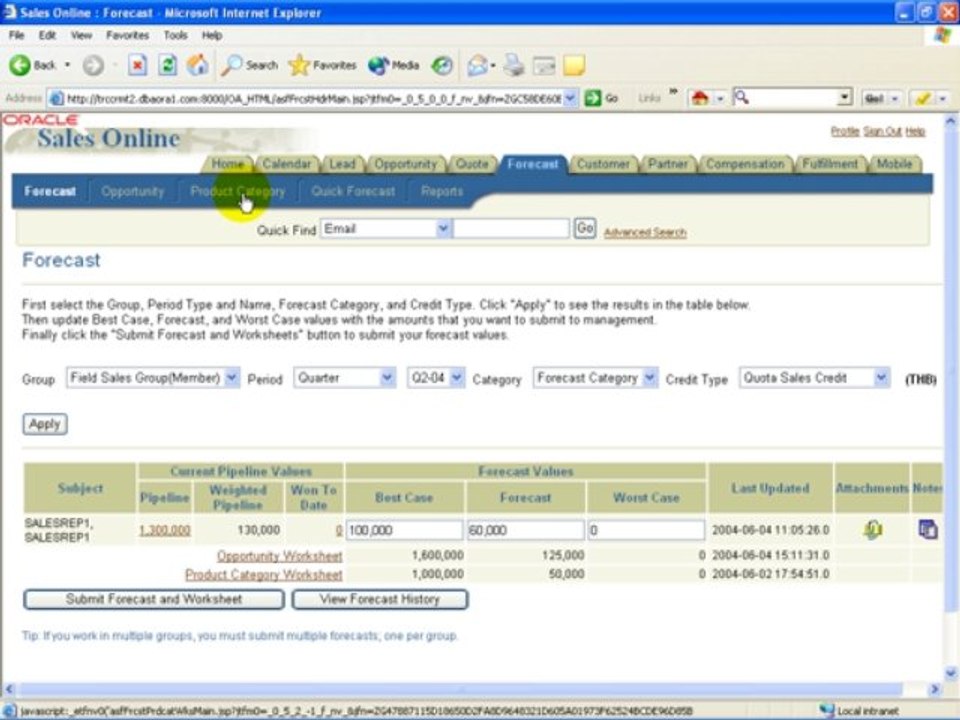This screenshot has height=720, width=960.
Task: Switch to the Opportunity main tab
Action: [405, 164]
